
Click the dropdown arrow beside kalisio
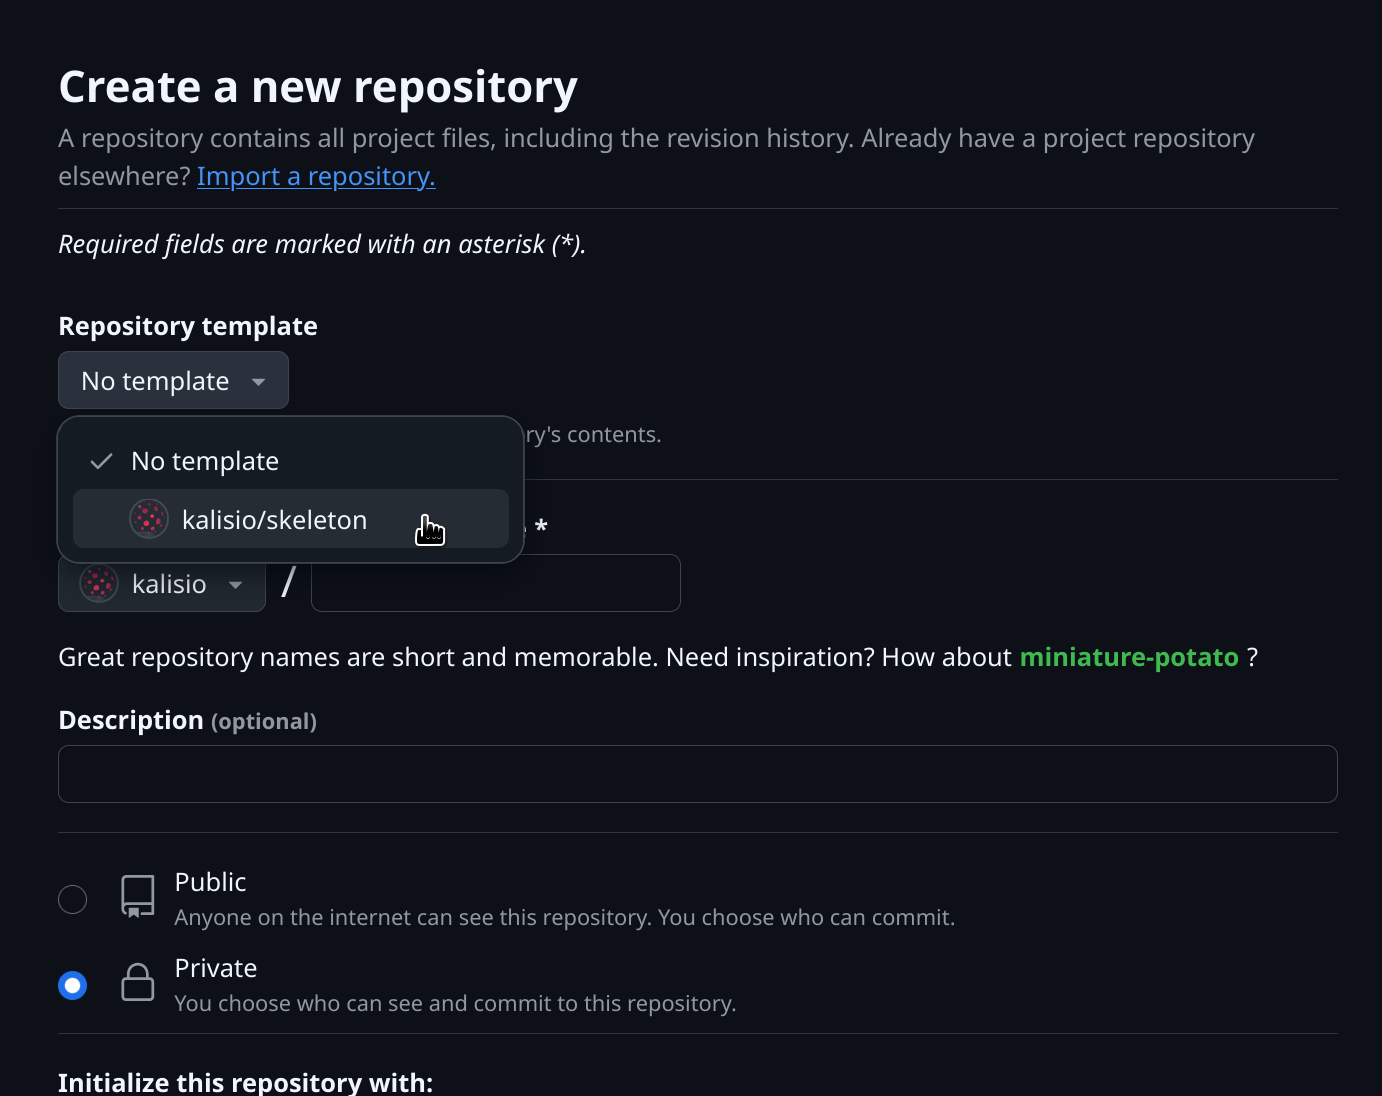point(235,584)
